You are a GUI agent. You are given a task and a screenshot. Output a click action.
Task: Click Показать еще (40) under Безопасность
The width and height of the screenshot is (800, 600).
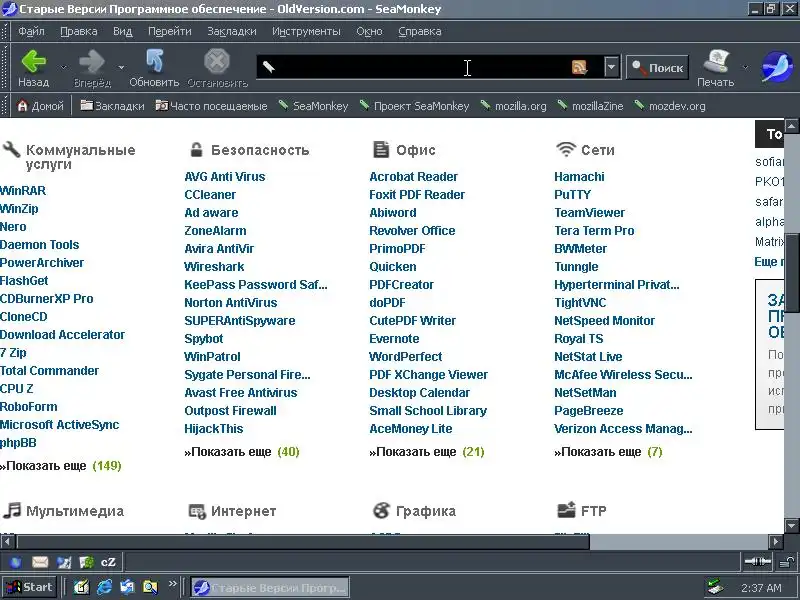click(242, 452)
